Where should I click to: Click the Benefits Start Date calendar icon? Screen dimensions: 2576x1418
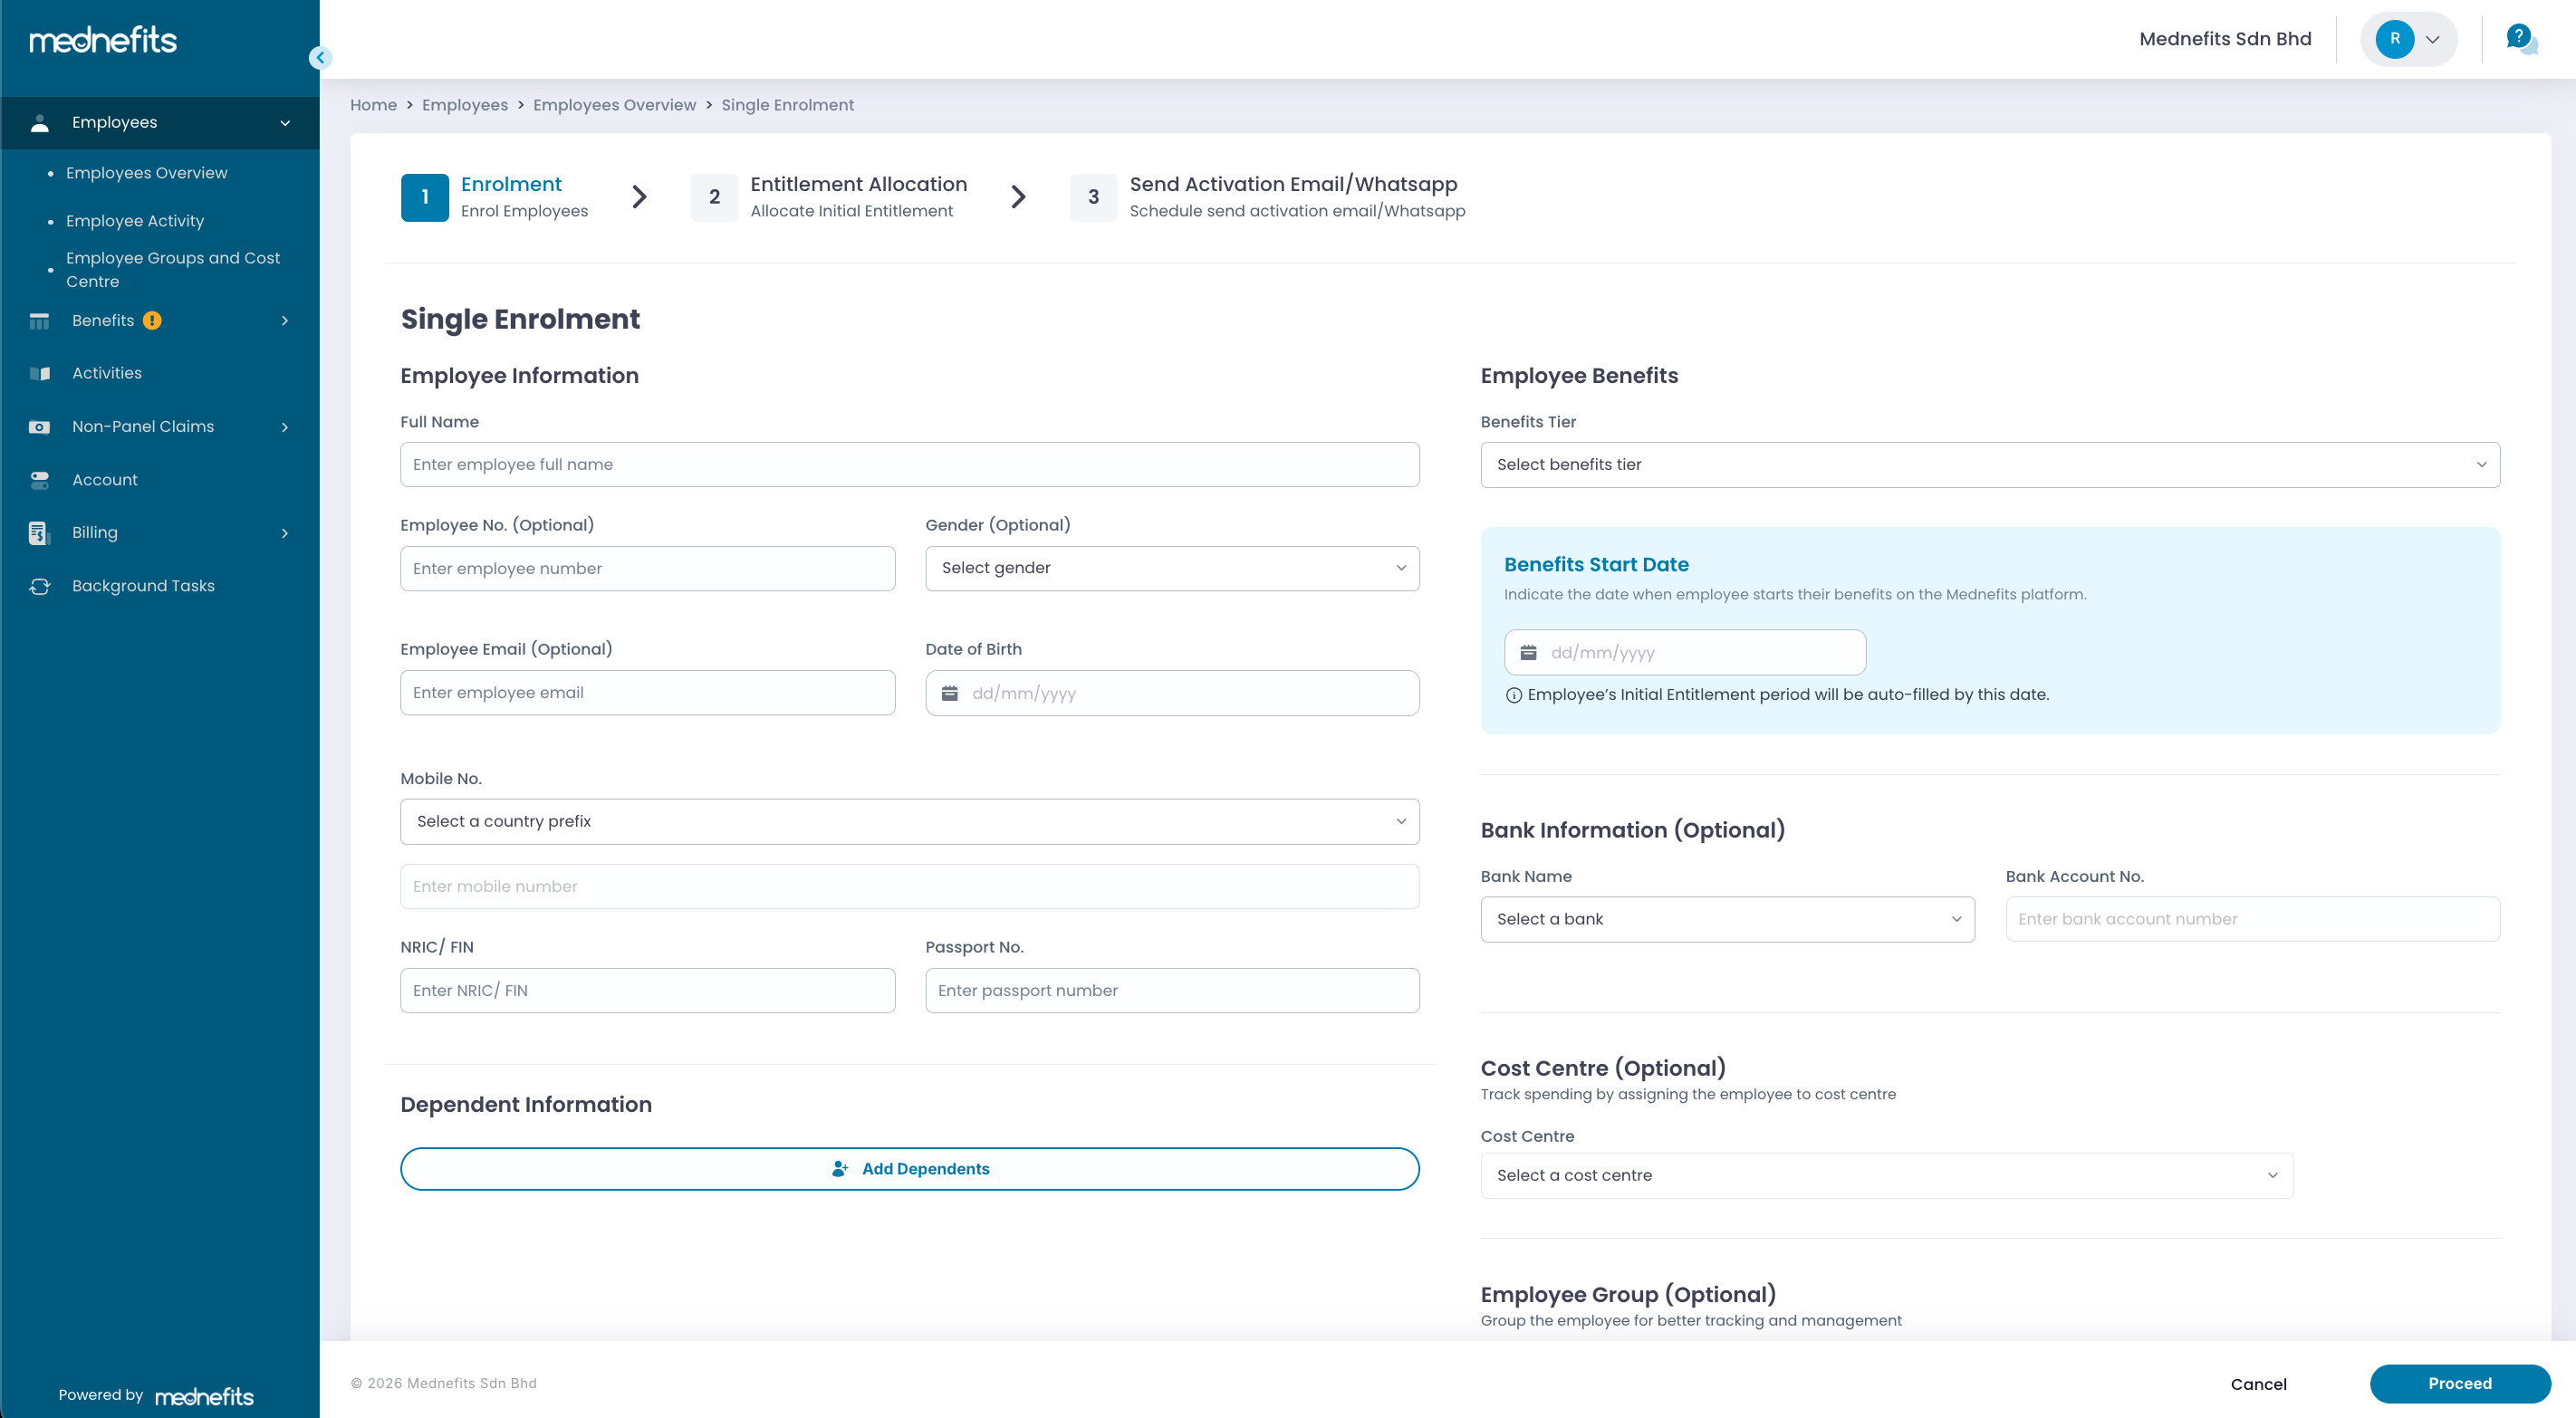point(1528,653)
